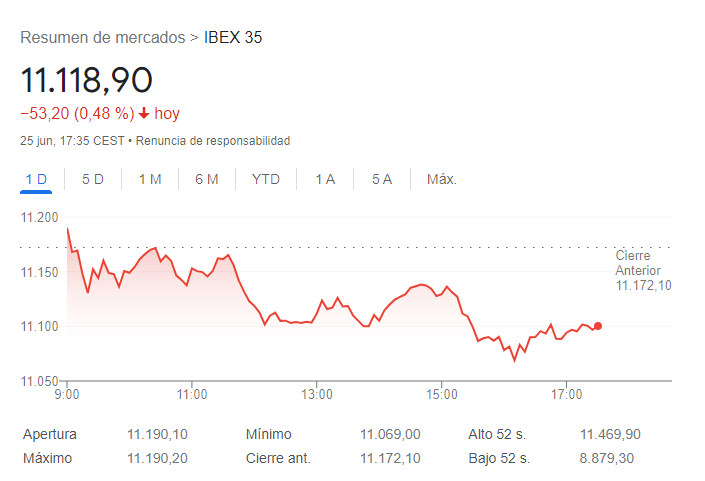Click the Mínimo value 11.069,00

[390, 435]
